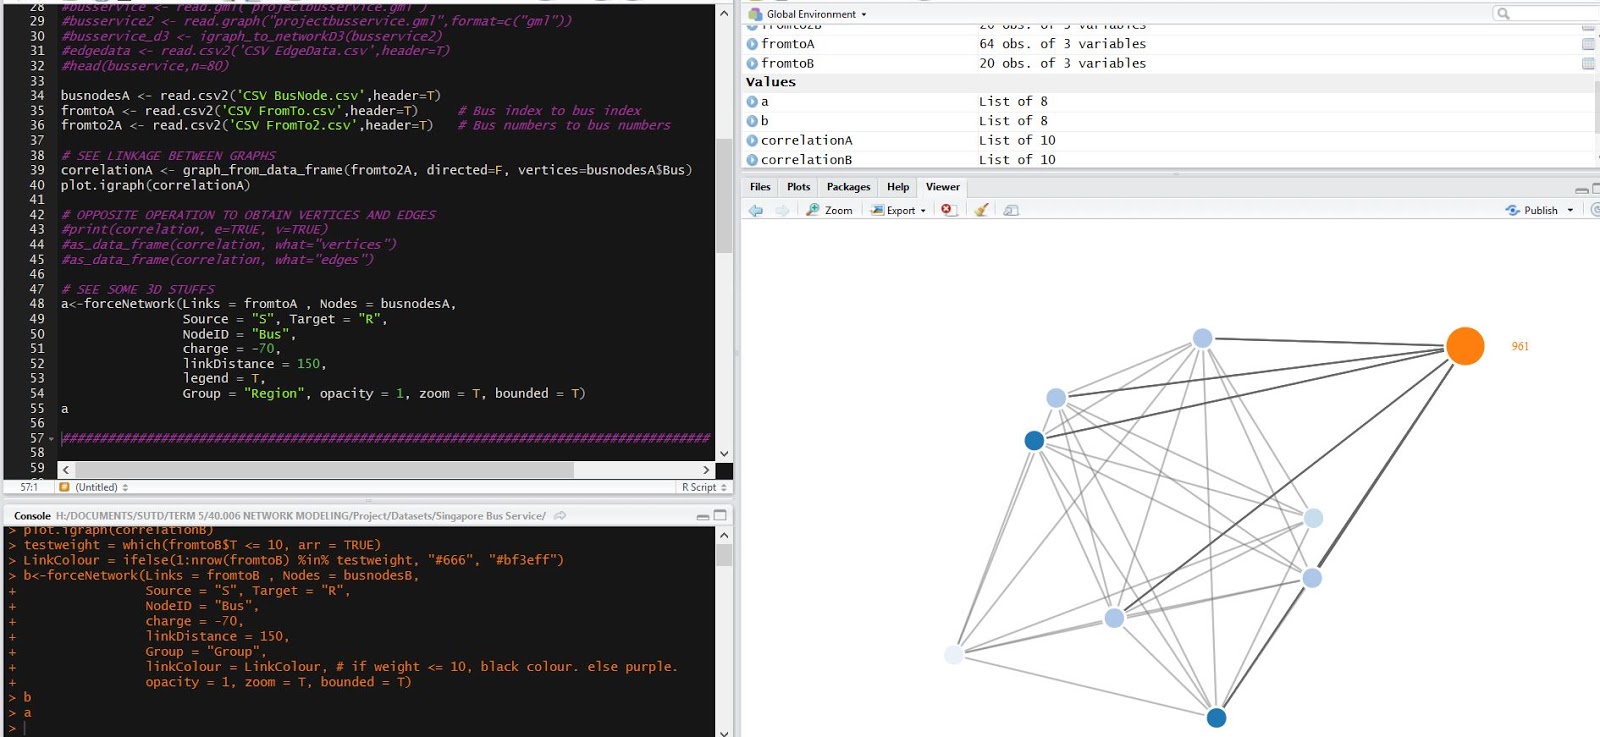The image size is (1600, 737).
Task: Expand the fromtoA data frame entry
Action: (752, 44)
